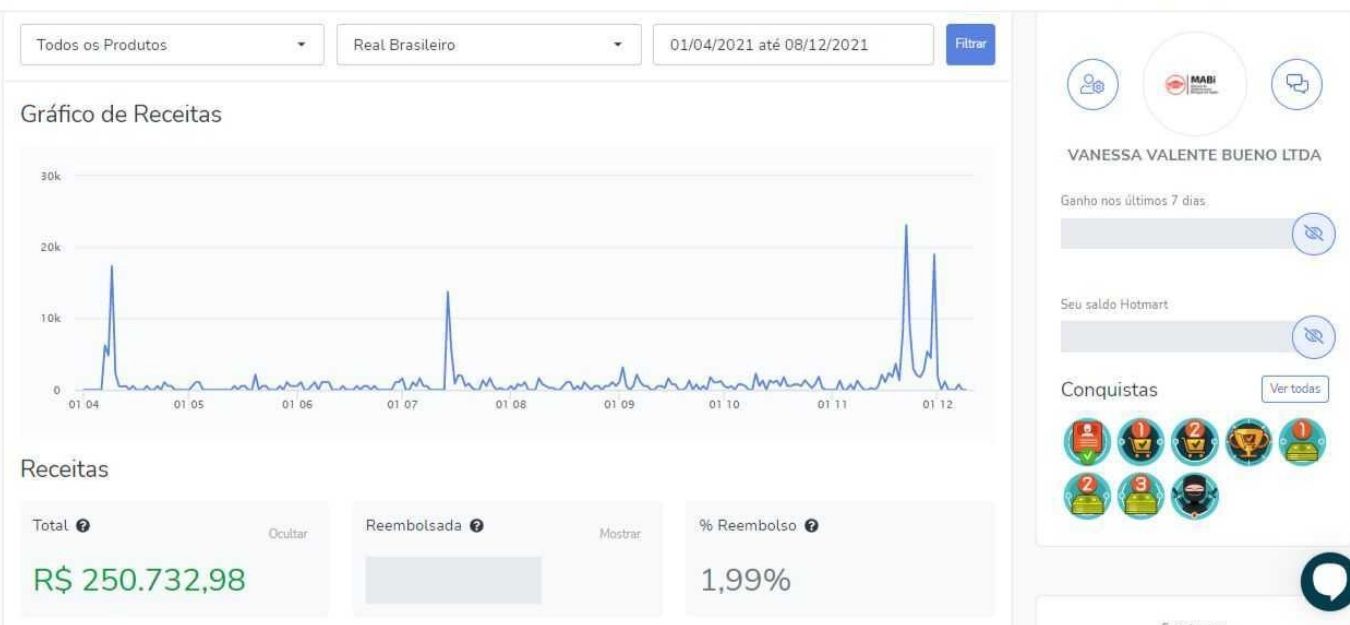Open the Real Brasileiro currency dropdown
This screenshot has height=625, width=1350.
[x=488, y=45]
